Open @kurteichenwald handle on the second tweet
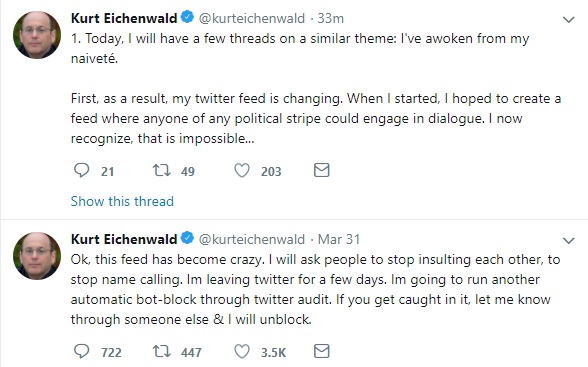The width and height of the screenshot is (588, 367). pos(252,239)
